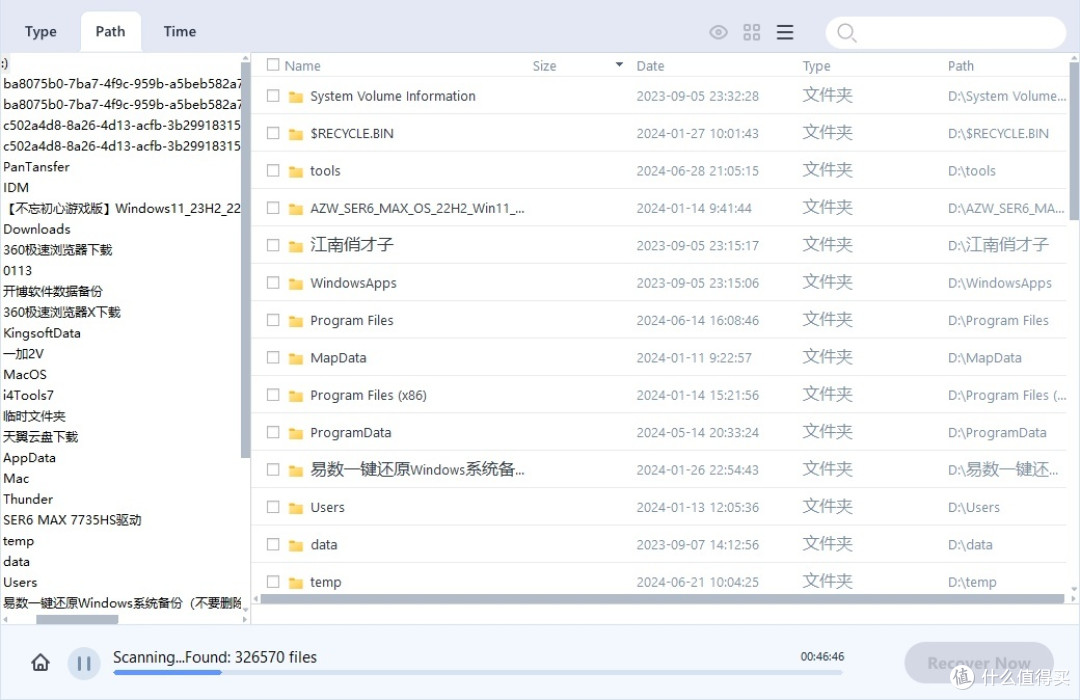Tick the tools folder checkbox
This screenshot has width=1080, height=700.
pos(273,170)
